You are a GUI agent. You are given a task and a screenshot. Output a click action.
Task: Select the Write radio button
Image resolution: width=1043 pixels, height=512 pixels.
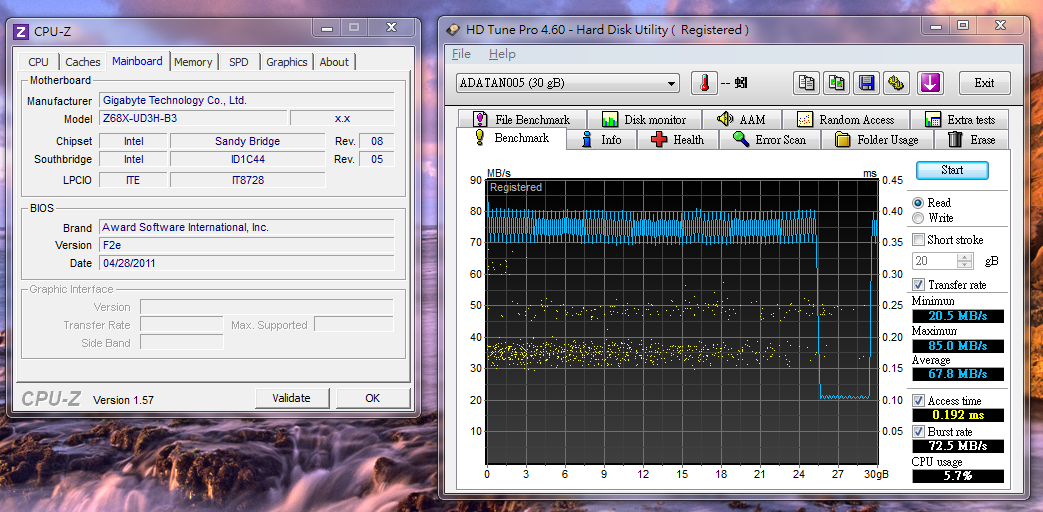[x=919, y=218]
